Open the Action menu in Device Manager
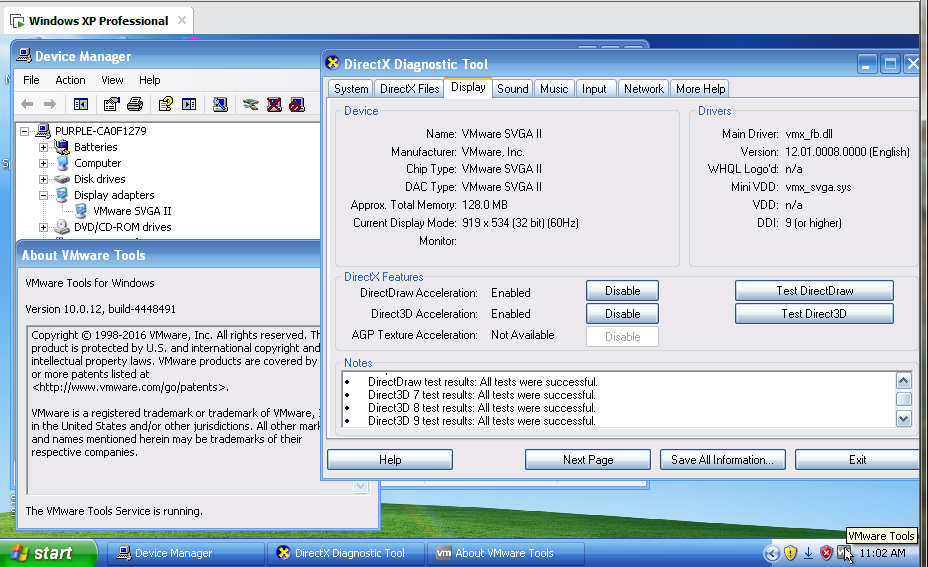Screen dimensions: 928x567 pos(70,80)
